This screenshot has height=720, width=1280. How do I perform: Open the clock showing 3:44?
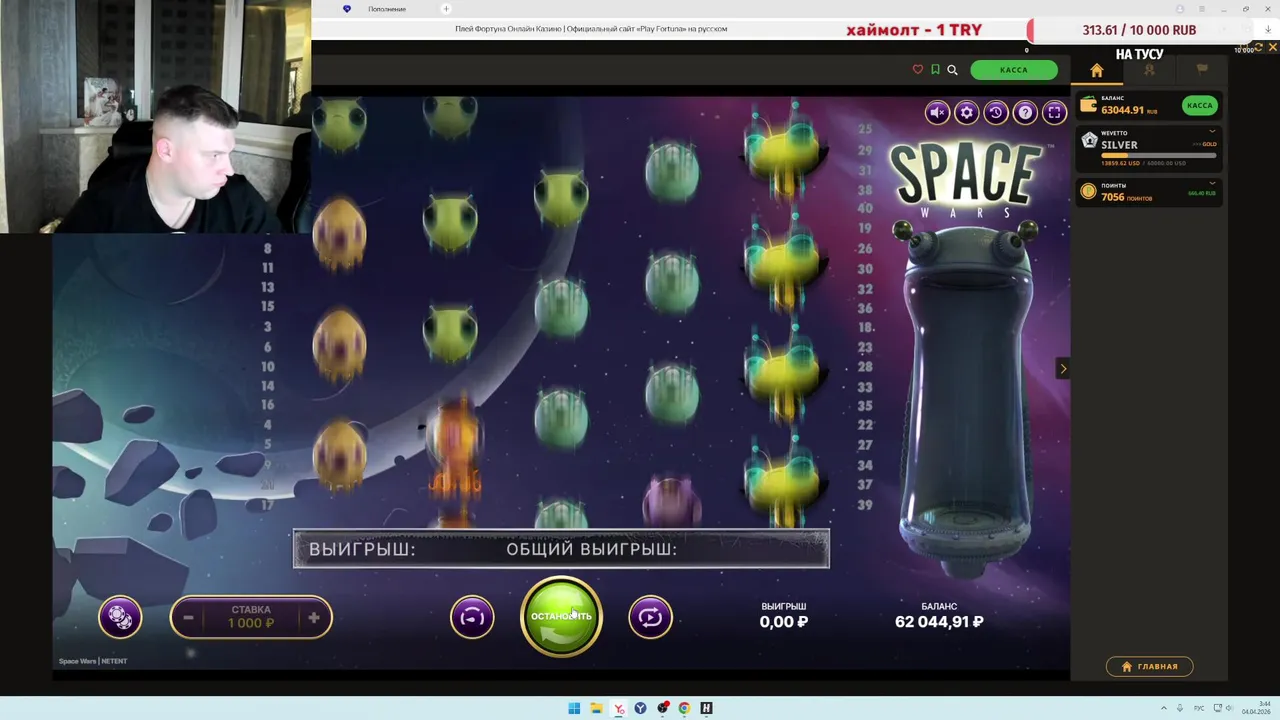click(1256, 708)
